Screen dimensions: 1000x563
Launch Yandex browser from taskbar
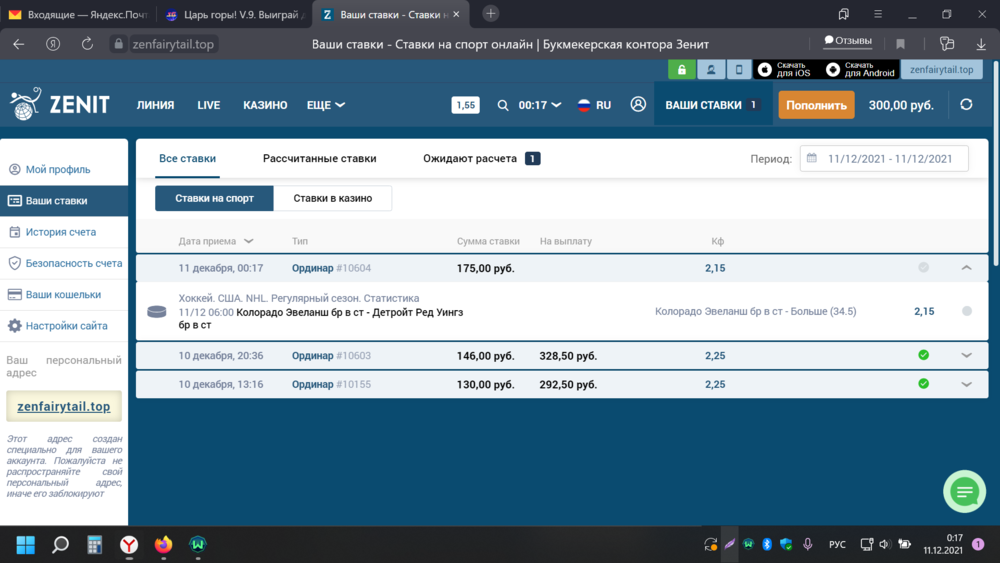click(129, 545)
